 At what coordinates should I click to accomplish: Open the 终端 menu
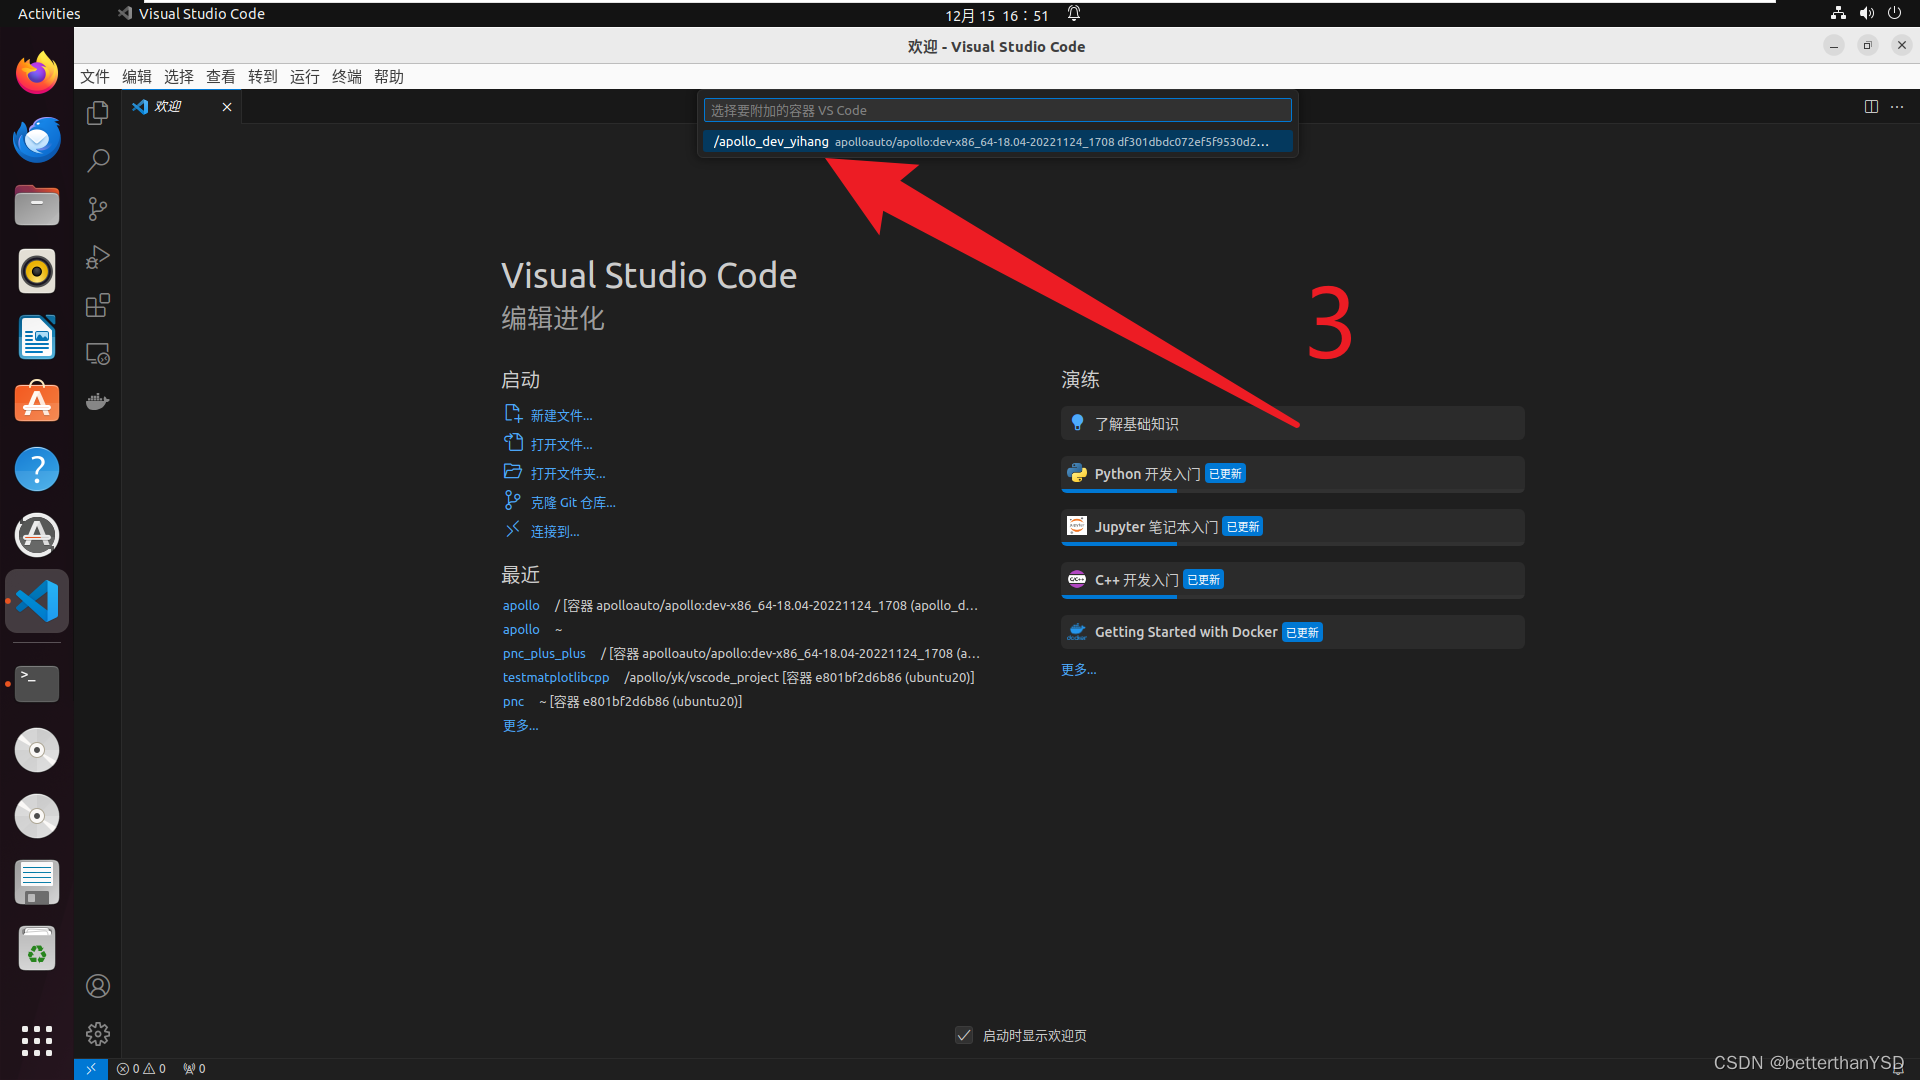[x=347, y=77]
